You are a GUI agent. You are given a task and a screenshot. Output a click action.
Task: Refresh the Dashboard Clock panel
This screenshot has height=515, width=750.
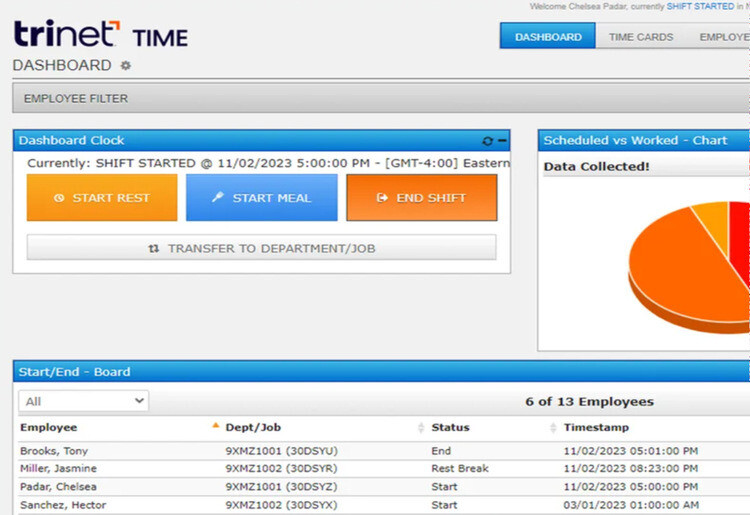[487, 141]
